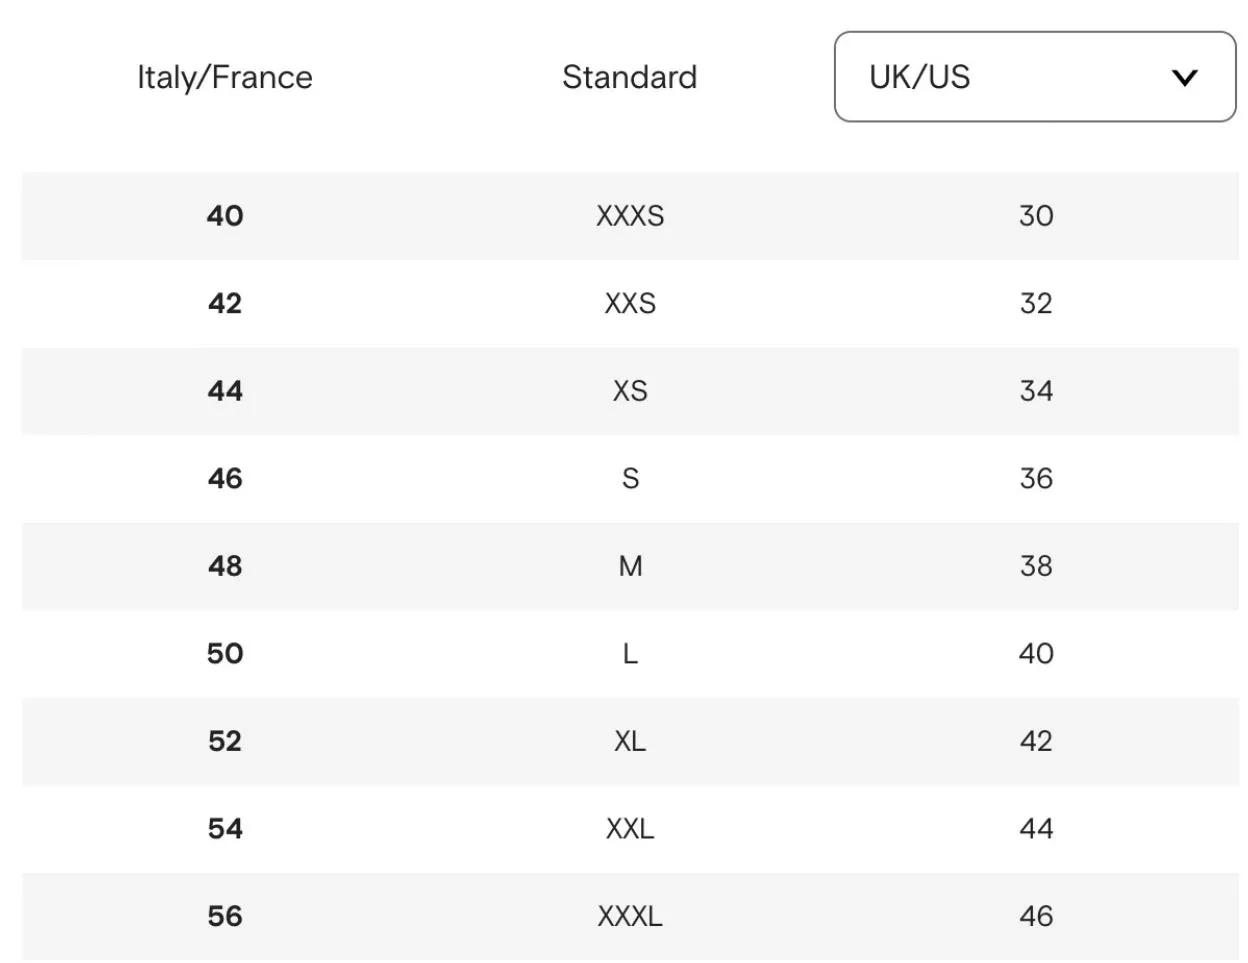Select the S standard size cell
This screenshot has width=1248, height=963.
(x=630, y=478)
